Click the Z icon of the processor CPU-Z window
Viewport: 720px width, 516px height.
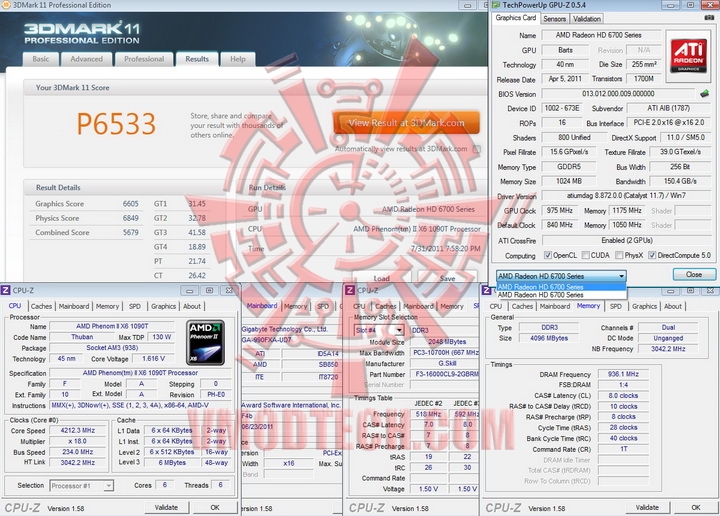click(6, 290)
